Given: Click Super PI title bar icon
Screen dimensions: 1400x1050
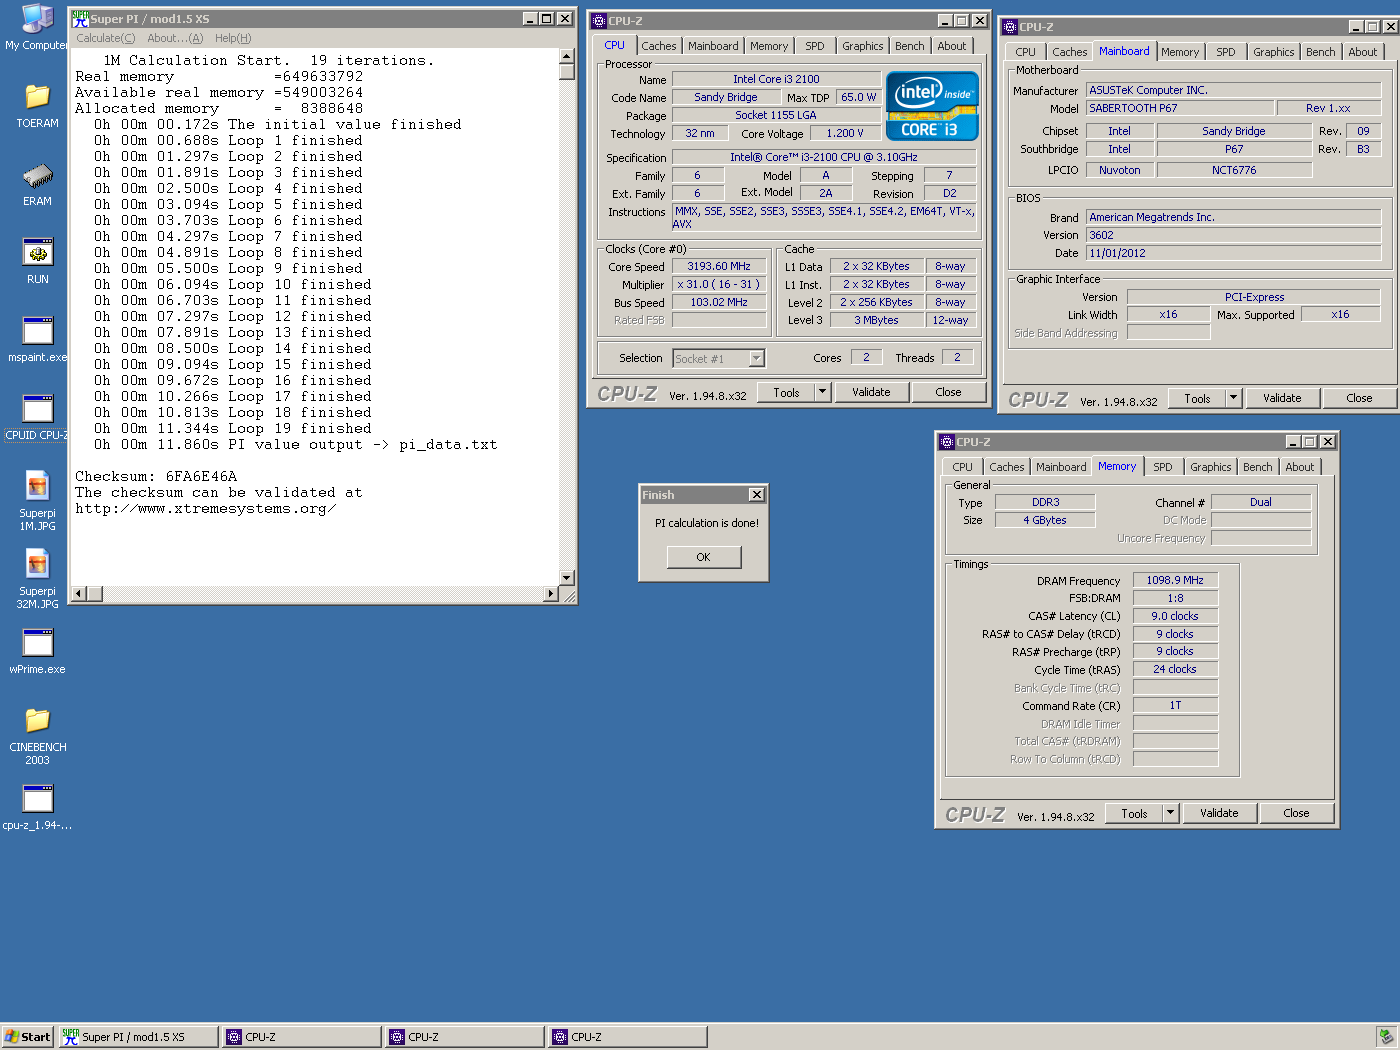Looking at the screenshot, I should 80,19.
